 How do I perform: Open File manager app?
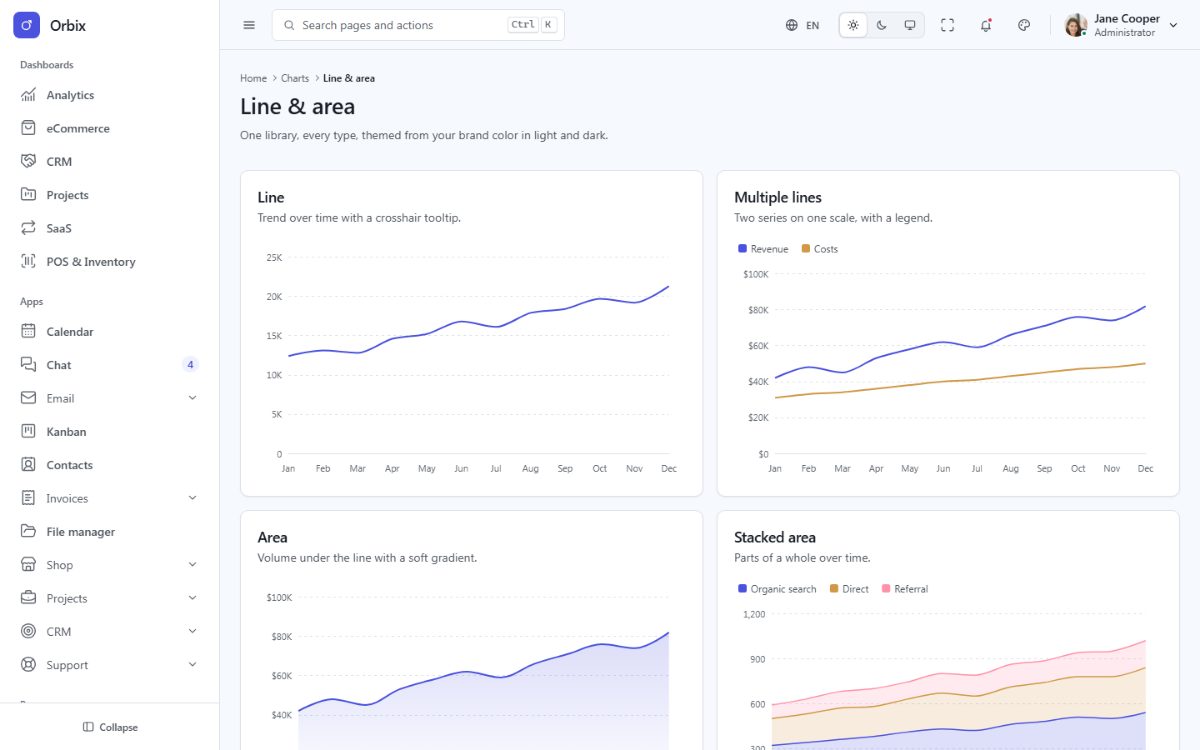[x=109, y=531]
